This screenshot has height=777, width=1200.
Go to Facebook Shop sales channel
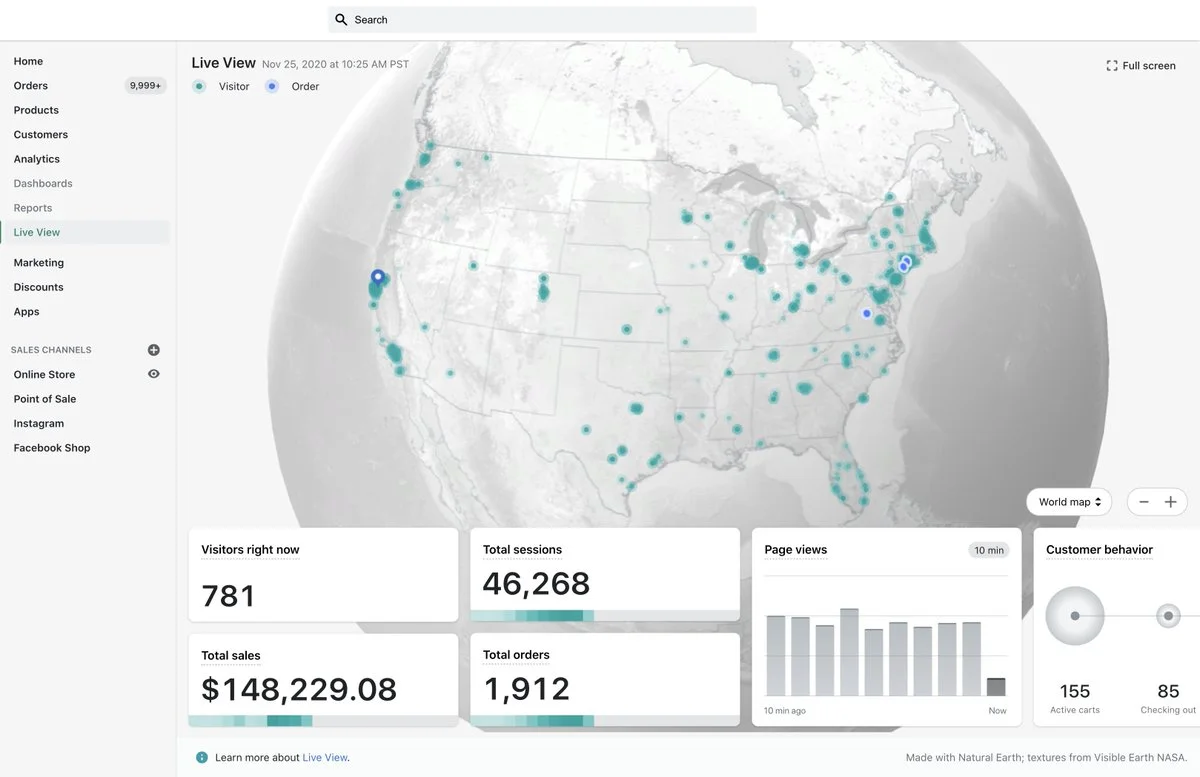(x=52, y=448)
